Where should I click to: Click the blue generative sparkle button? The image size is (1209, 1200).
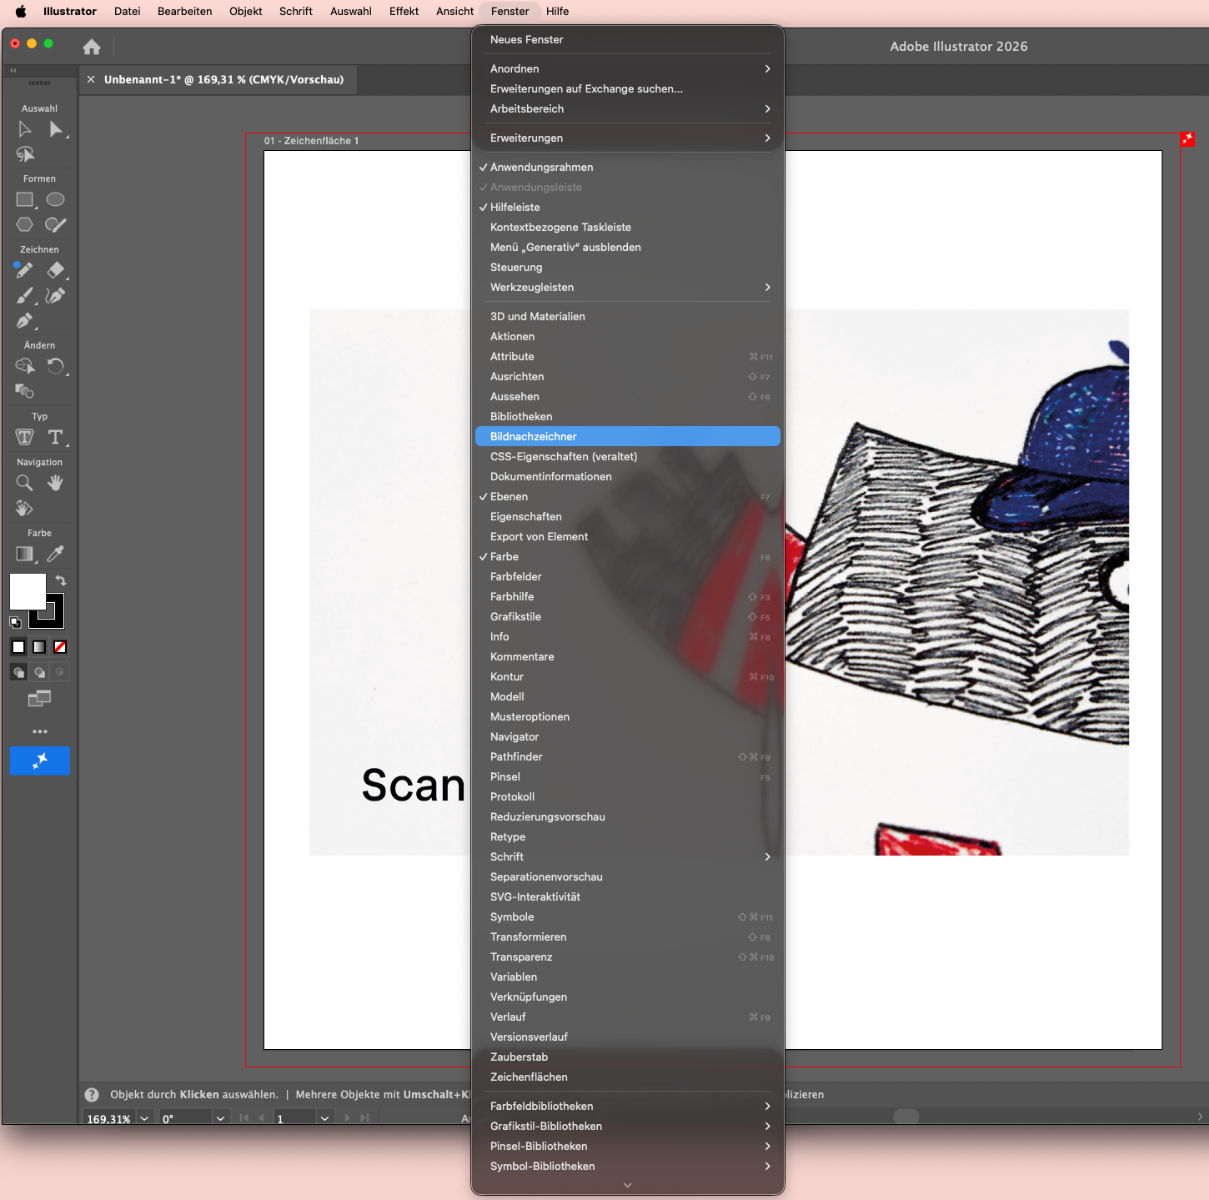tap(40, 761)
